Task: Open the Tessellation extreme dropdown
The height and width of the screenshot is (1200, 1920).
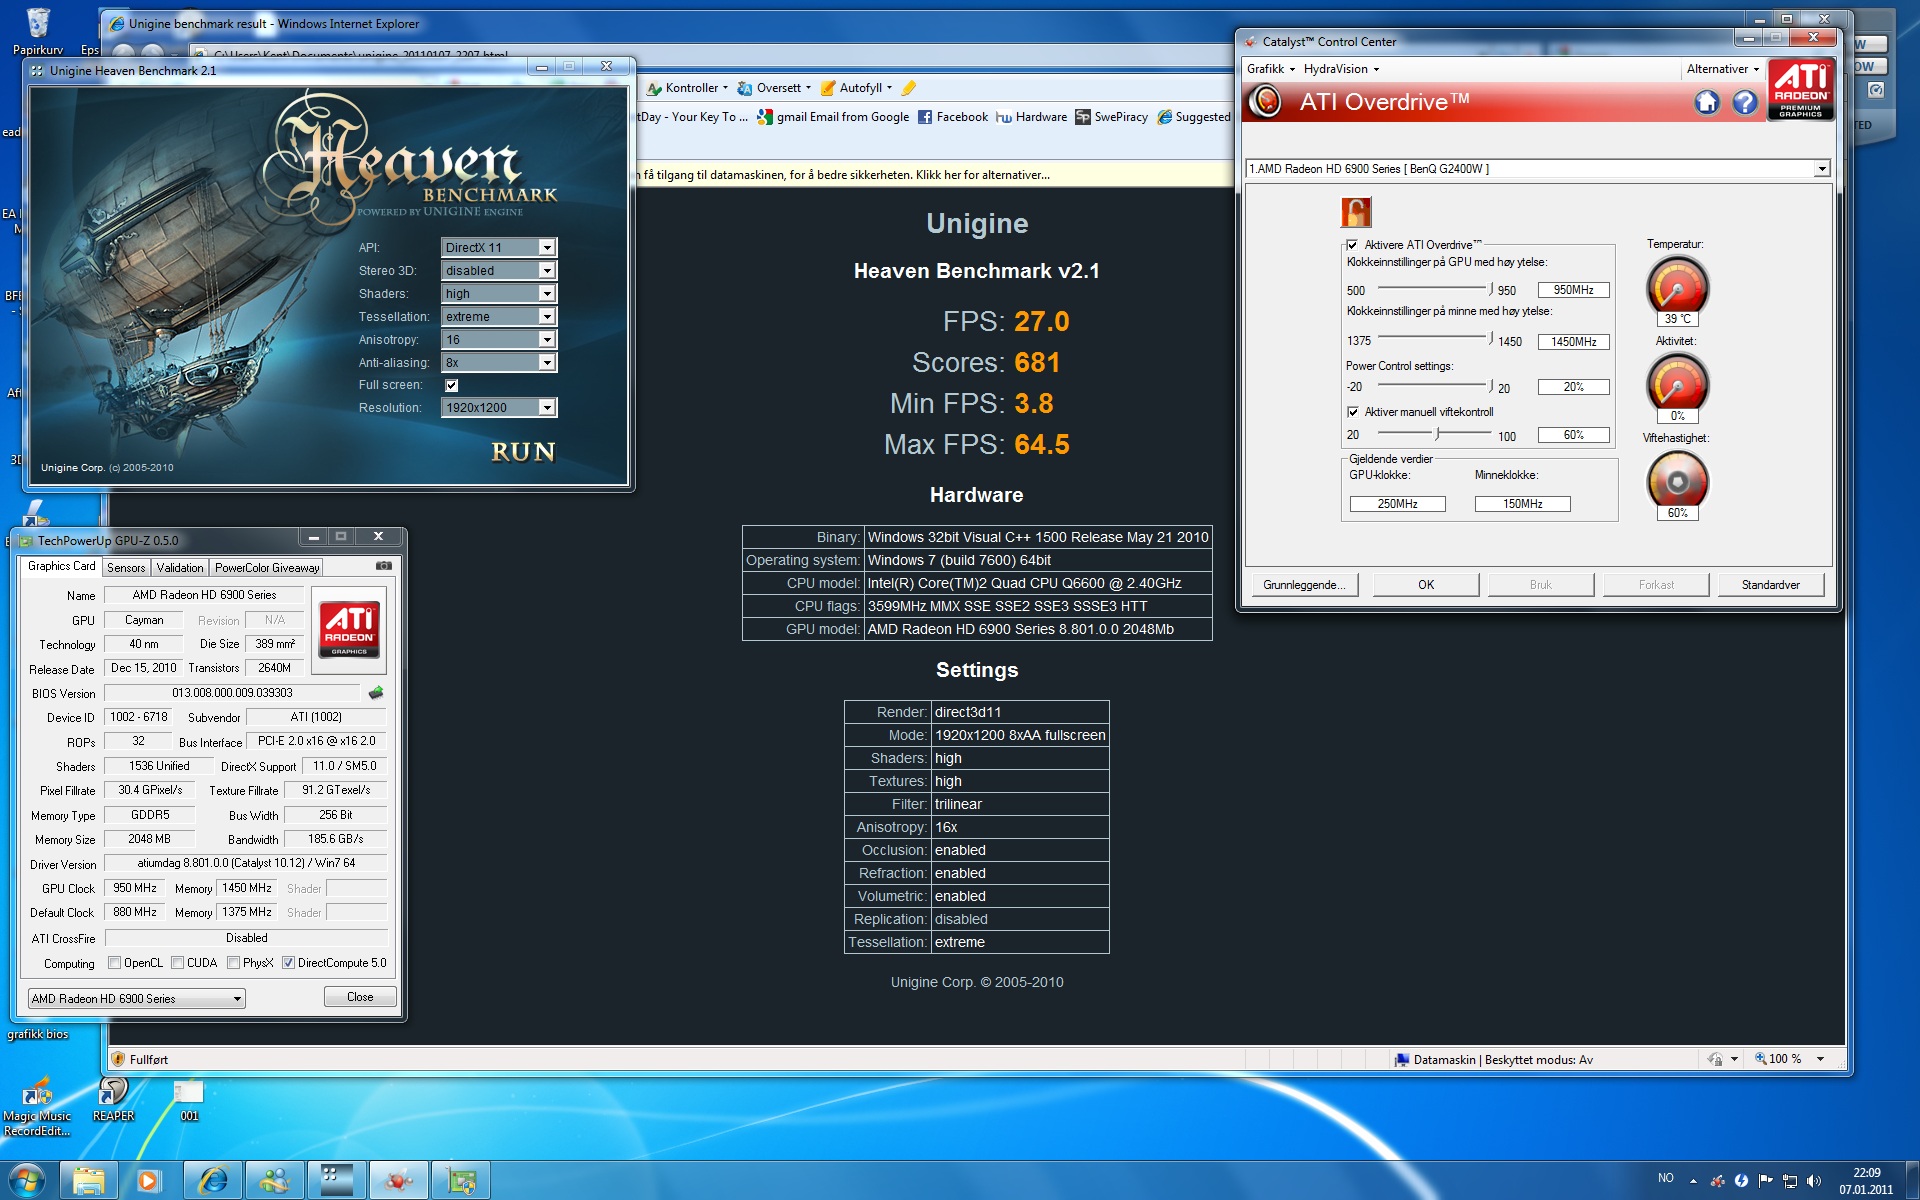Action: [x=498, y=316]
